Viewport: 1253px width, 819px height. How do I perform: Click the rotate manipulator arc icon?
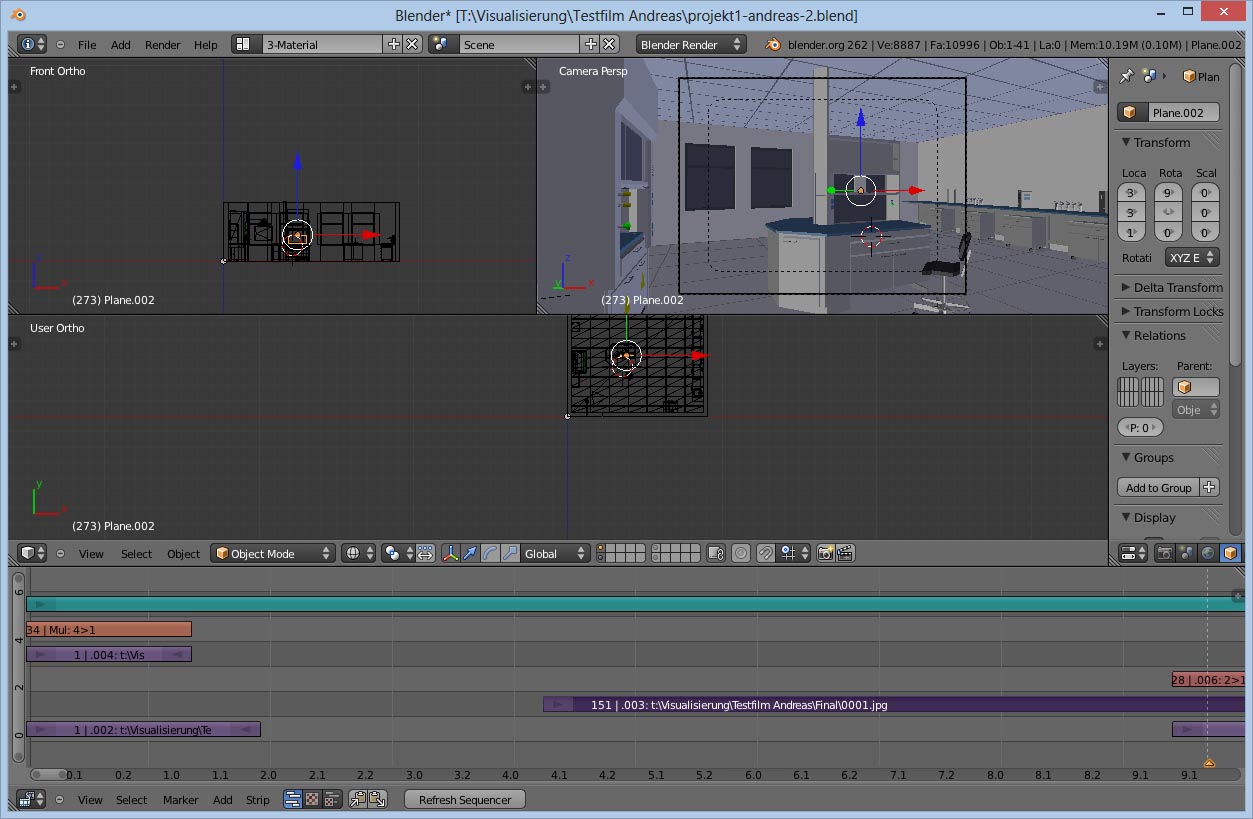pos(490,553)
